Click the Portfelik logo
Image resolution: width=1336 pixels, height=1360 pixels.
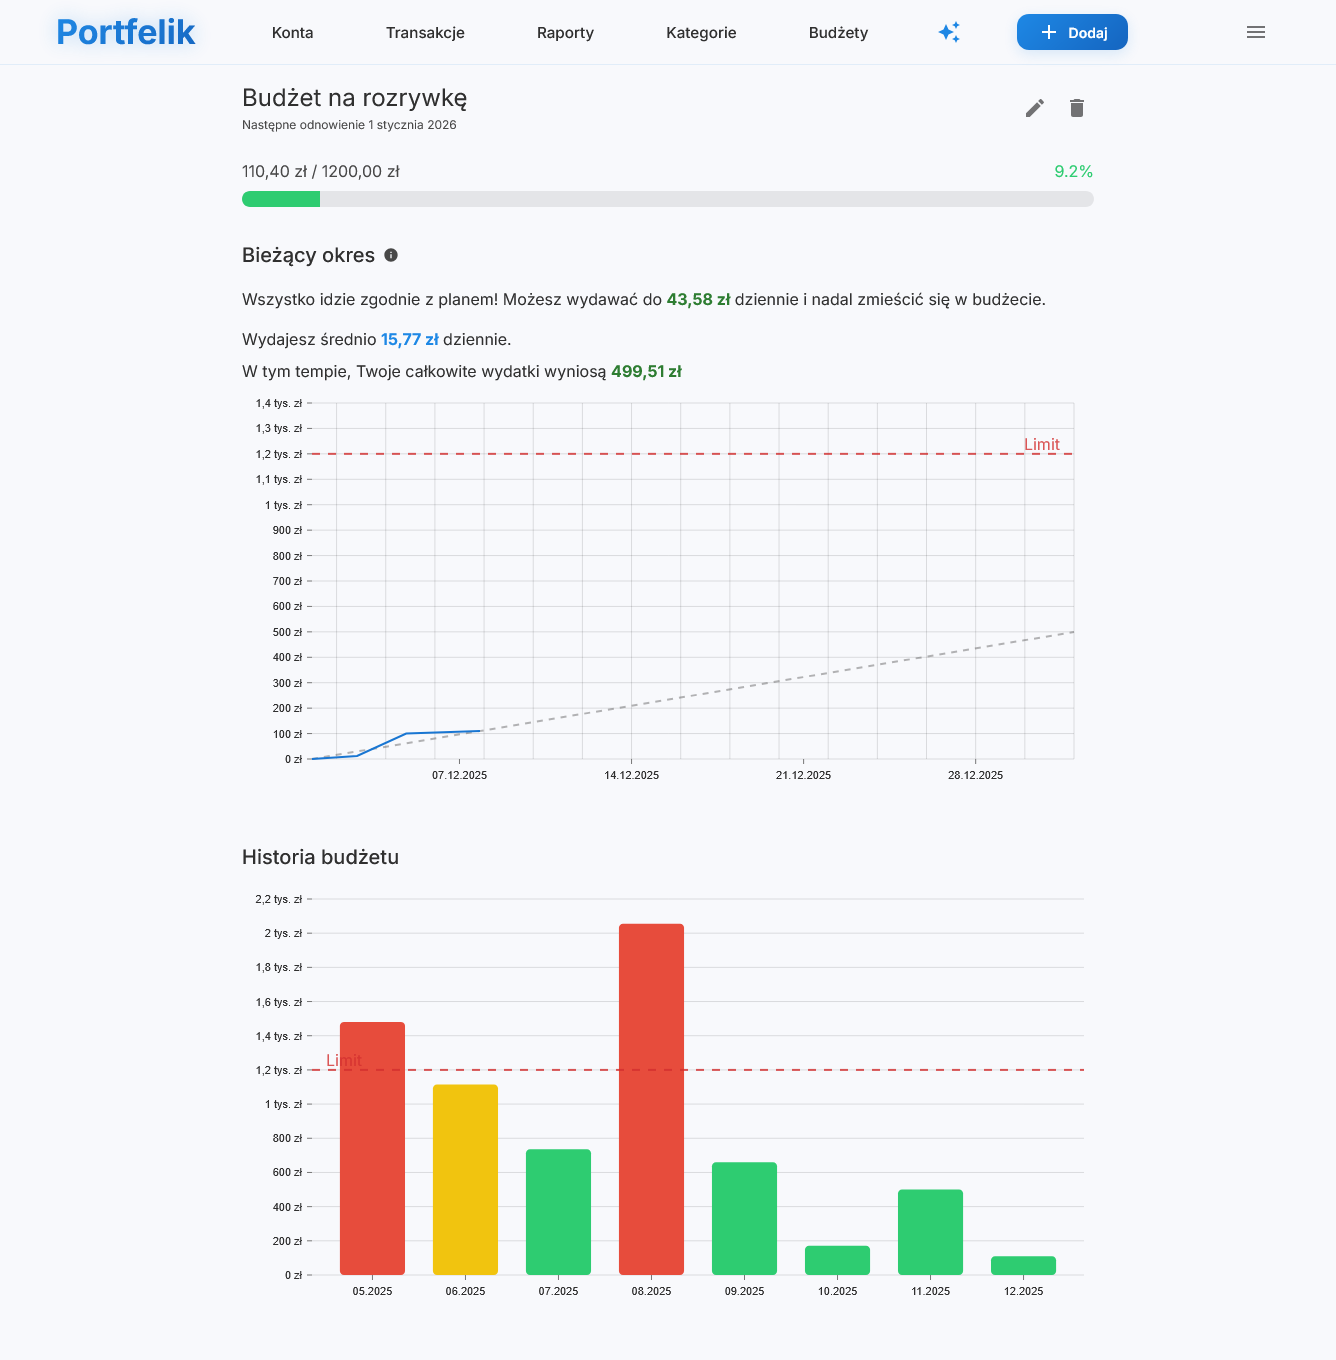coord(126,33)
